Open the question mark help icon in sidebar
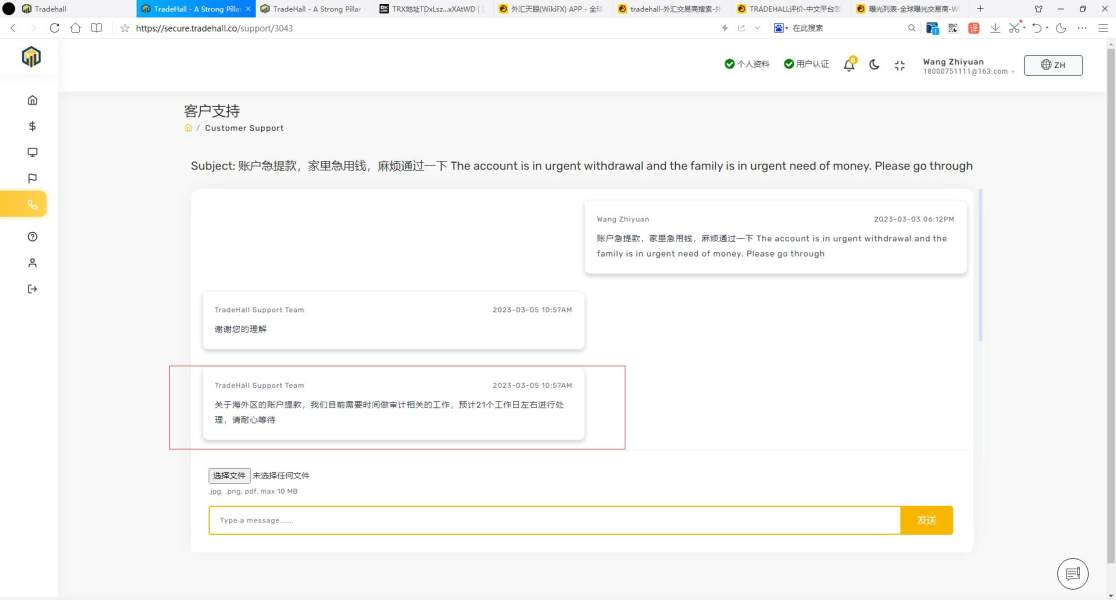This screenshot has width=1116, height=600. [32, 237]
